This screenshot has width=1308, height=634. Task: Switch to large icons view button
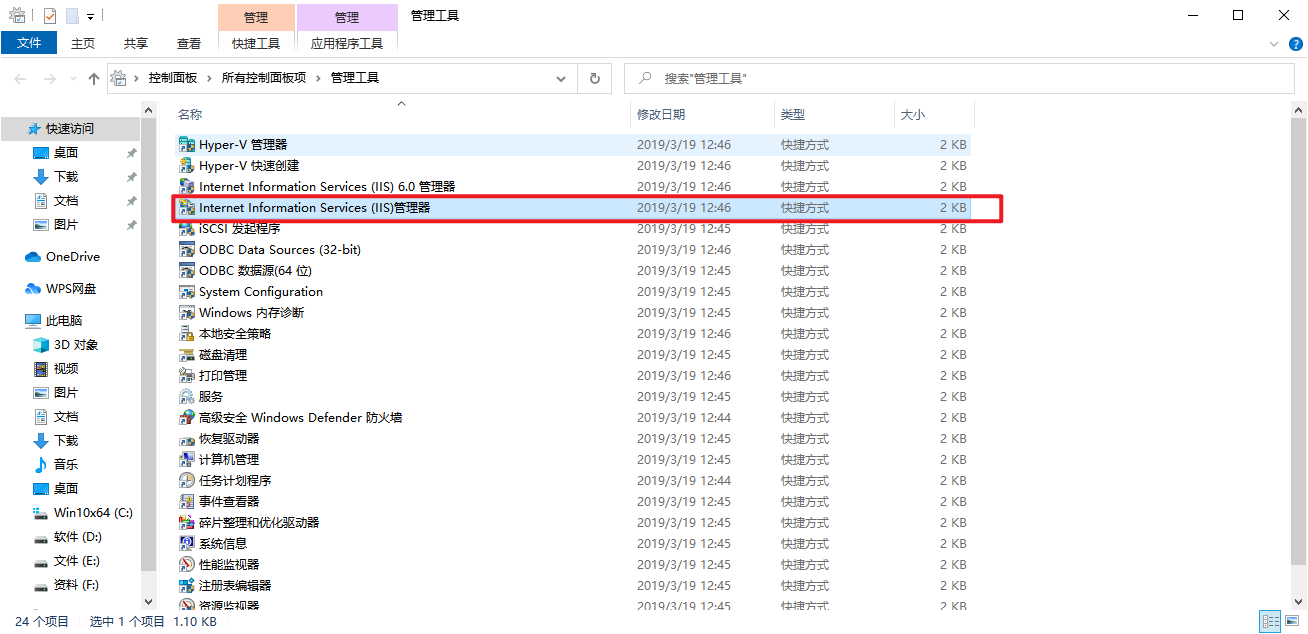click(1293, 622)
